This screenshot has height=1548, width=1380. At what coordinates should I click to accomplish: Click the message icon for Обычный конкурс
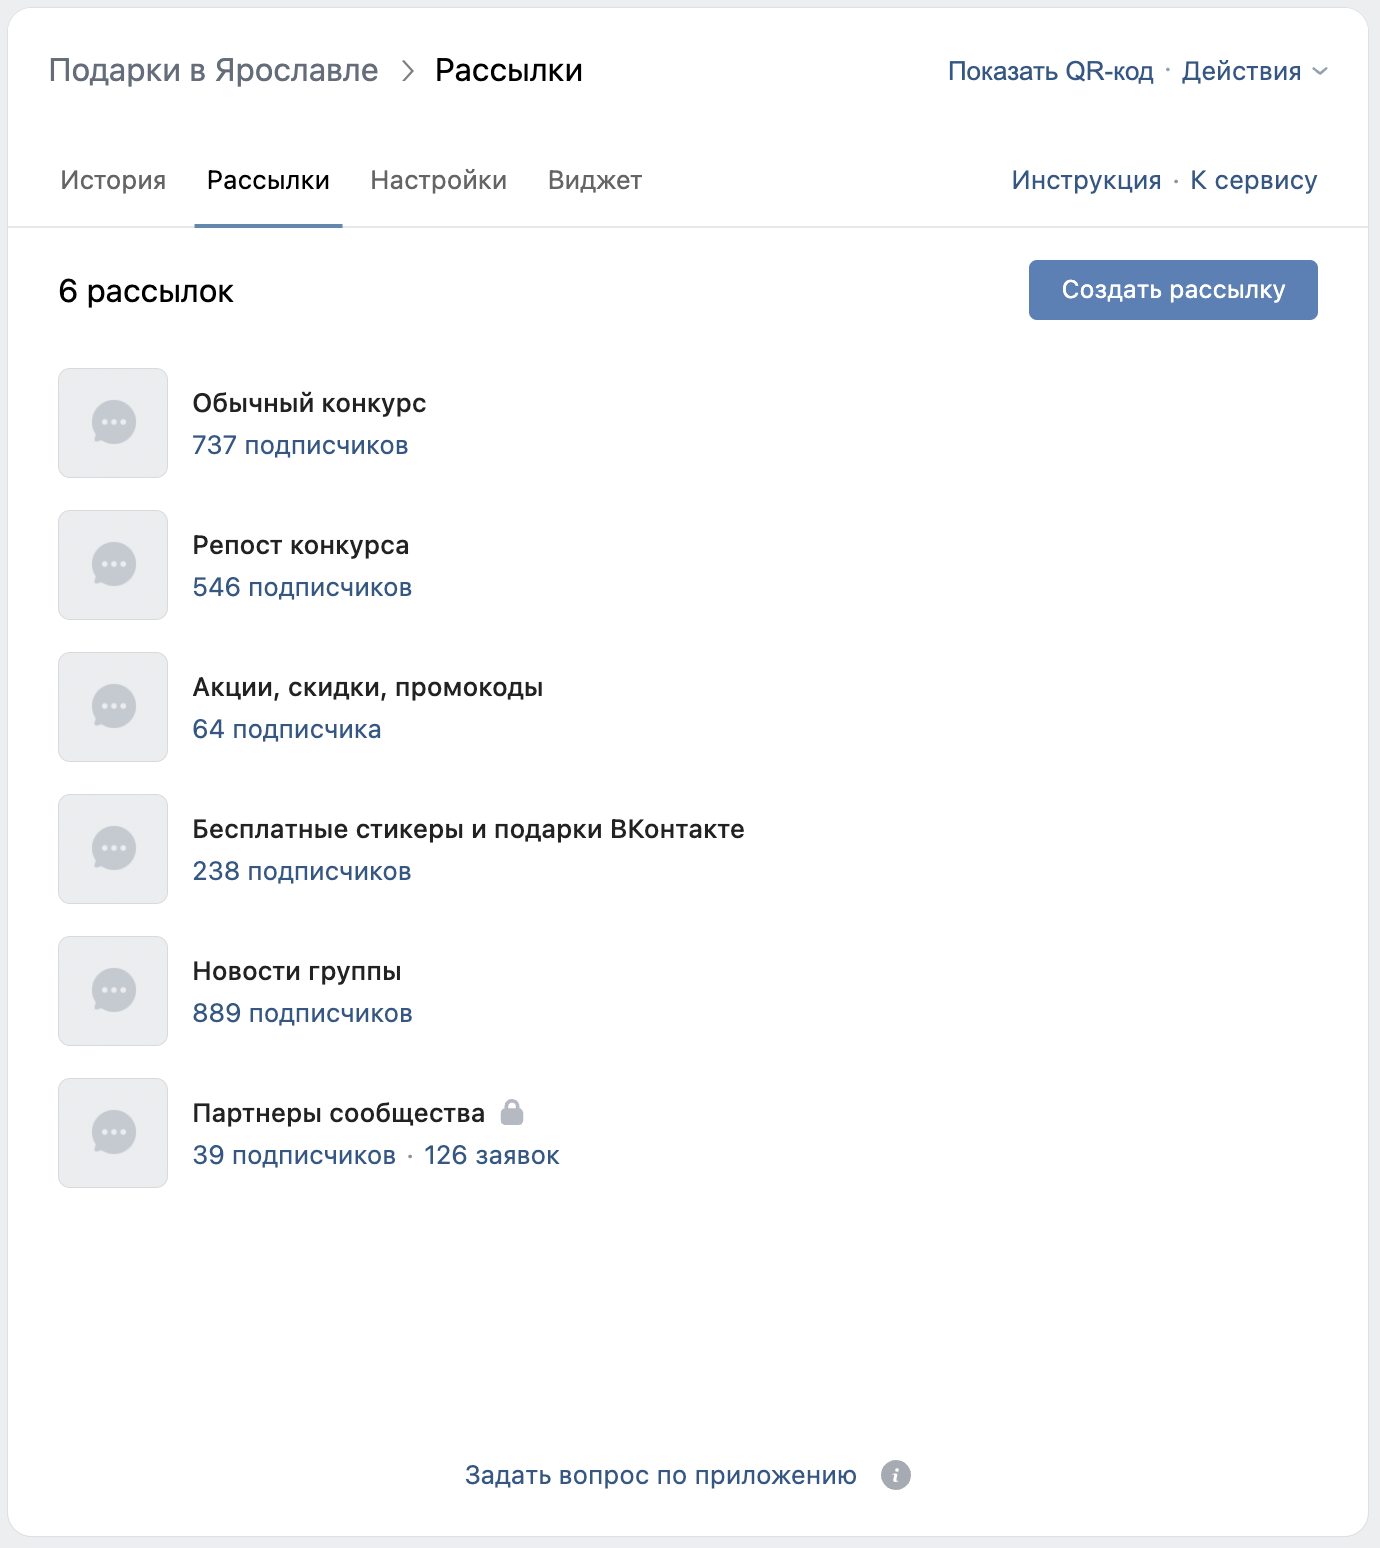pyautogui.click(x=113, y=423)
